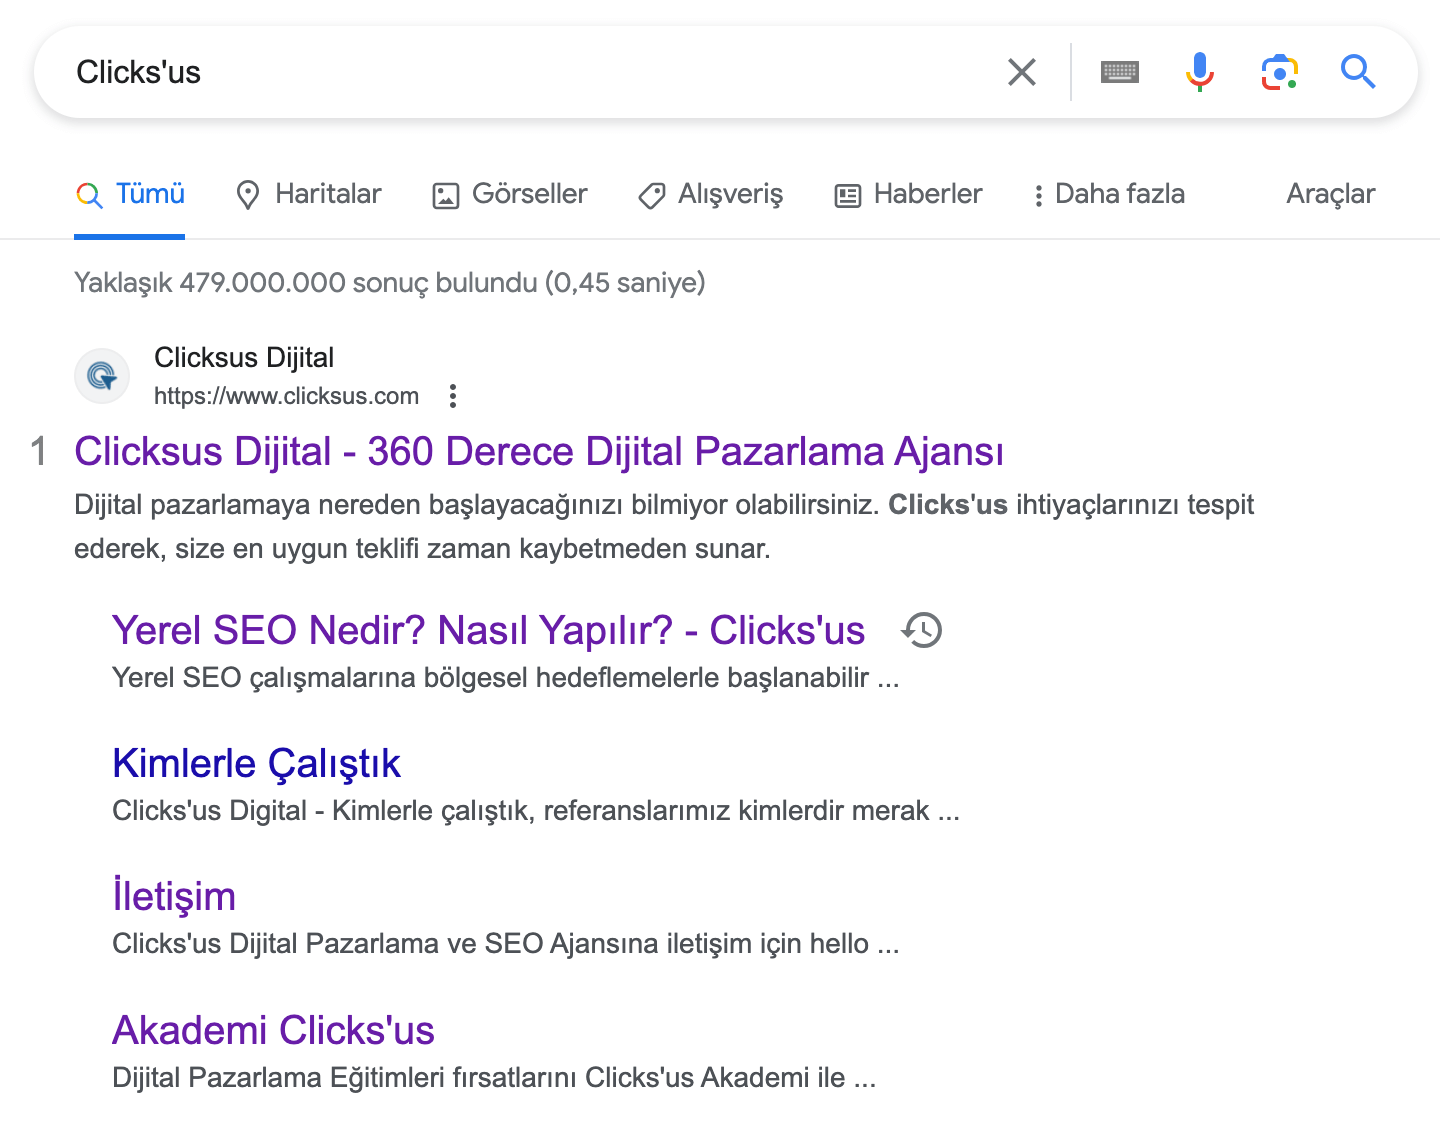Open the on-screen keyboard input tool
Image resolution: width=1440 pixels, height=1124 pixels.
tap(1119, 72)
